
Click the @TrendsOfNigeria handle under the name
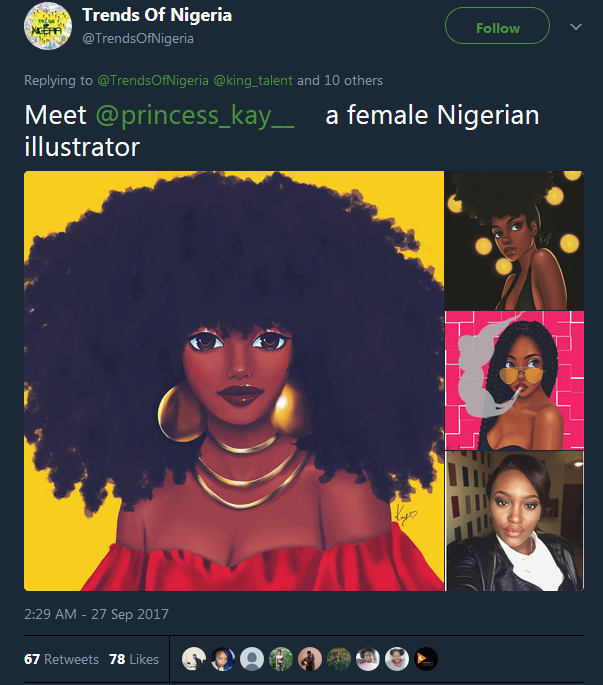[138, 38]
